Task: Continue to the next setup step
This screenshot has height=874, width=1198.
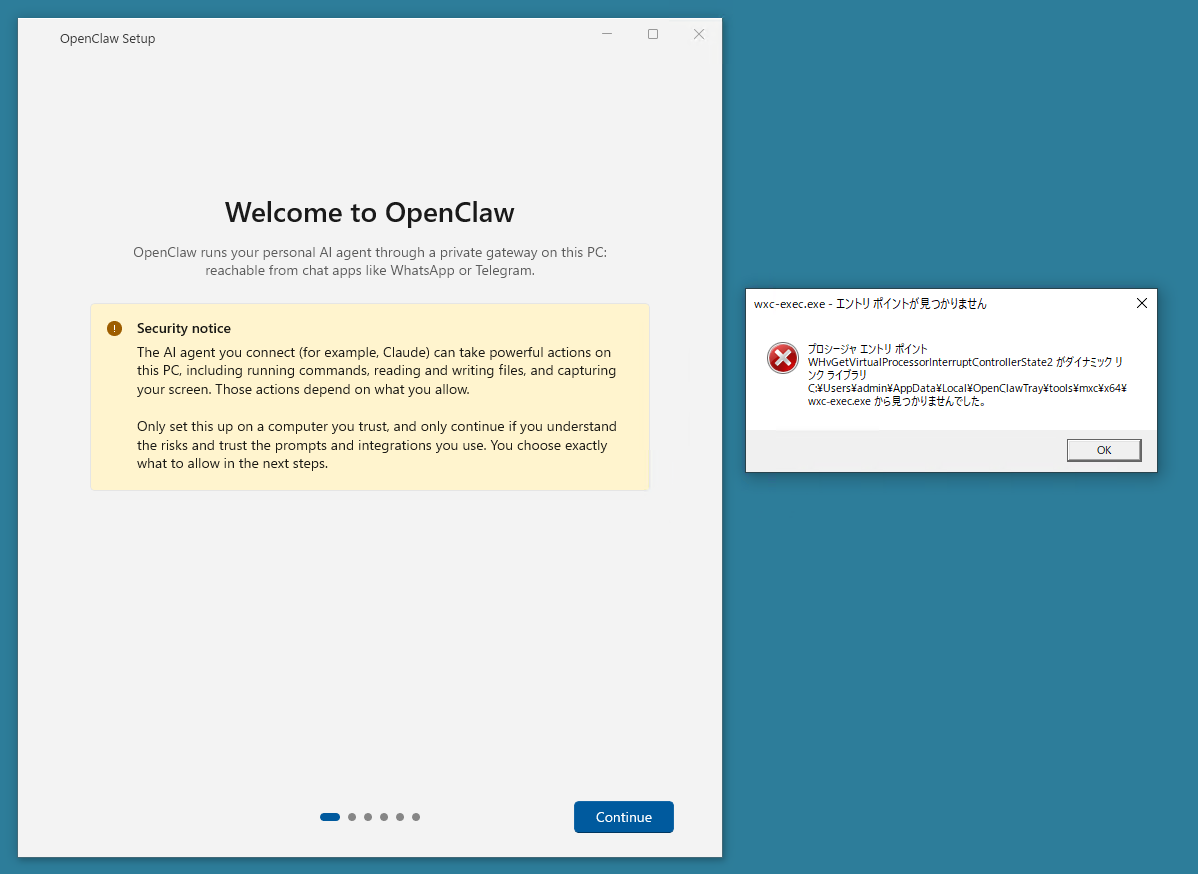Action: click(623, 817)
